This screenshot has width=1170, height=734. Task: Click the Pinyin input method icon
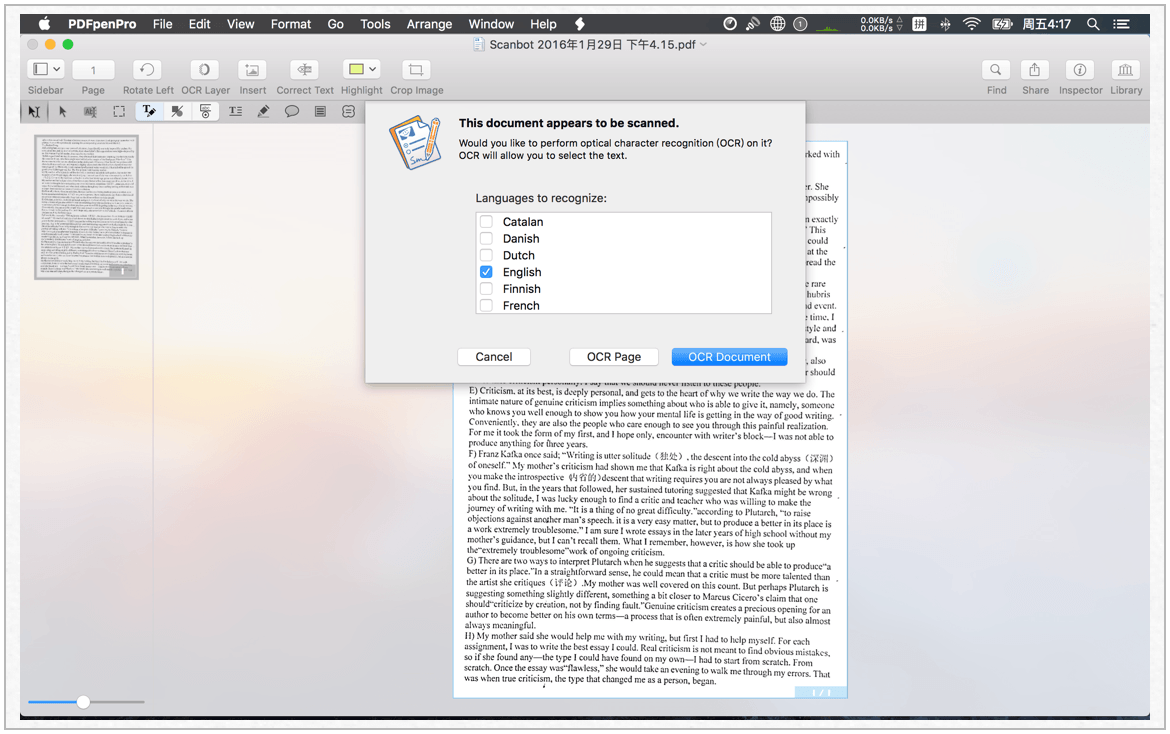(x=919, y=24)
